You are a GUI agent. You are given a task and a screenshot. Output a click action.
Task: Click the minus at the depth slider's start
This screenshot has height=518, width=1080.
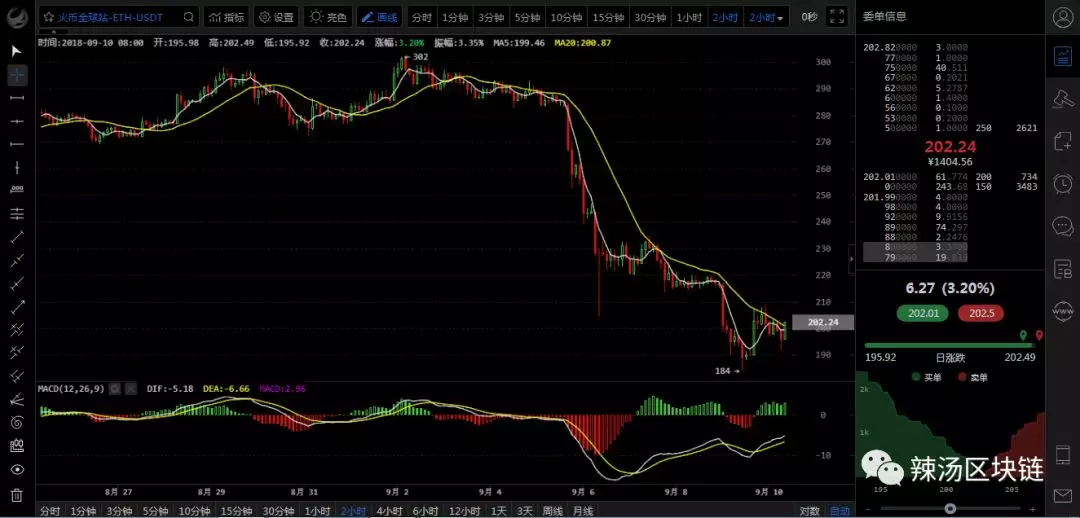pos(866,508)
